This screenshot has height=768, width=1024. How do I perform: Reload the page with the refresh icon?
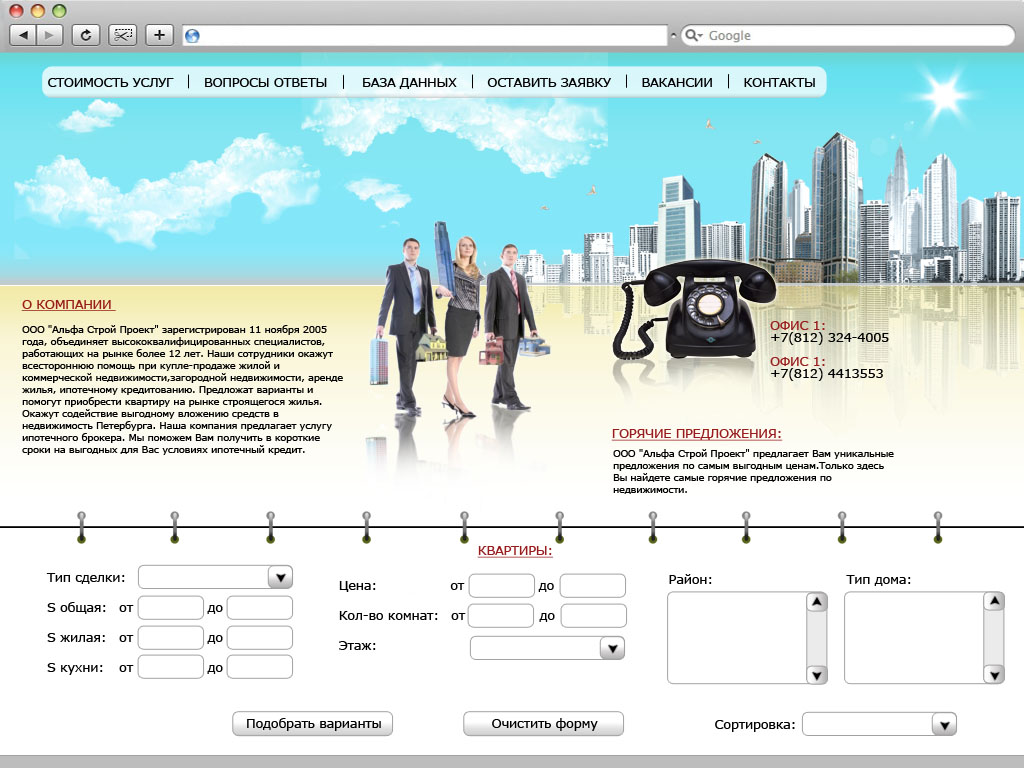[x=86, y=35]
